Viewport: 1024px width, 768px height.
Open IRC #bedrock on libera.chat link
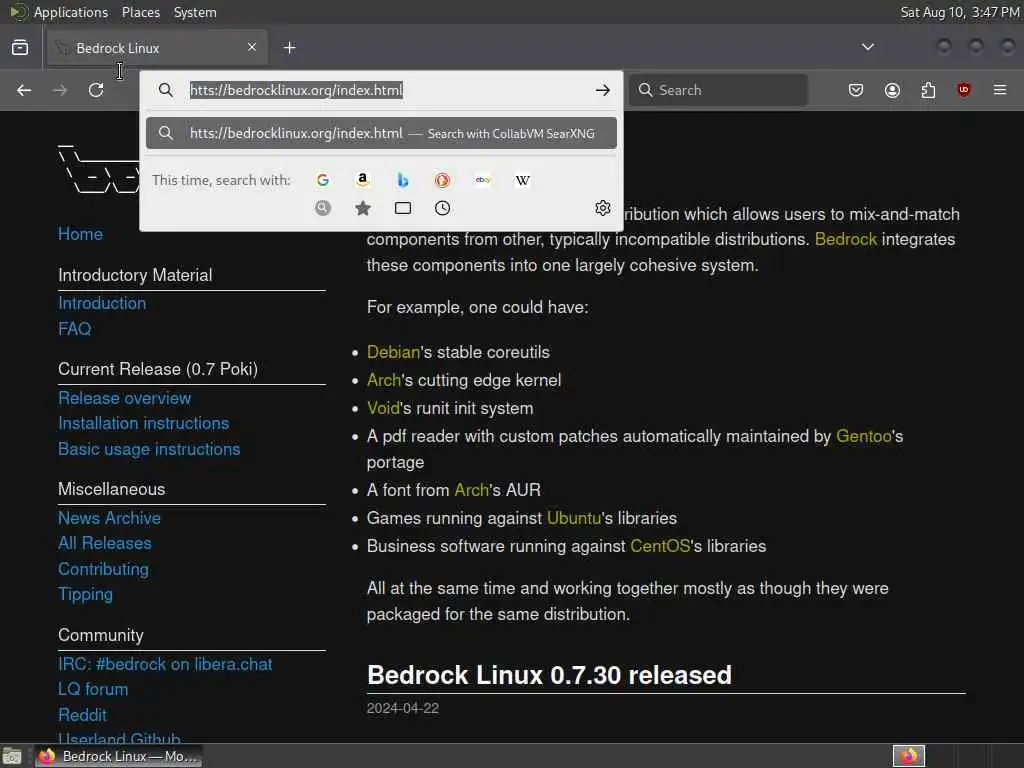pos(165,664)
